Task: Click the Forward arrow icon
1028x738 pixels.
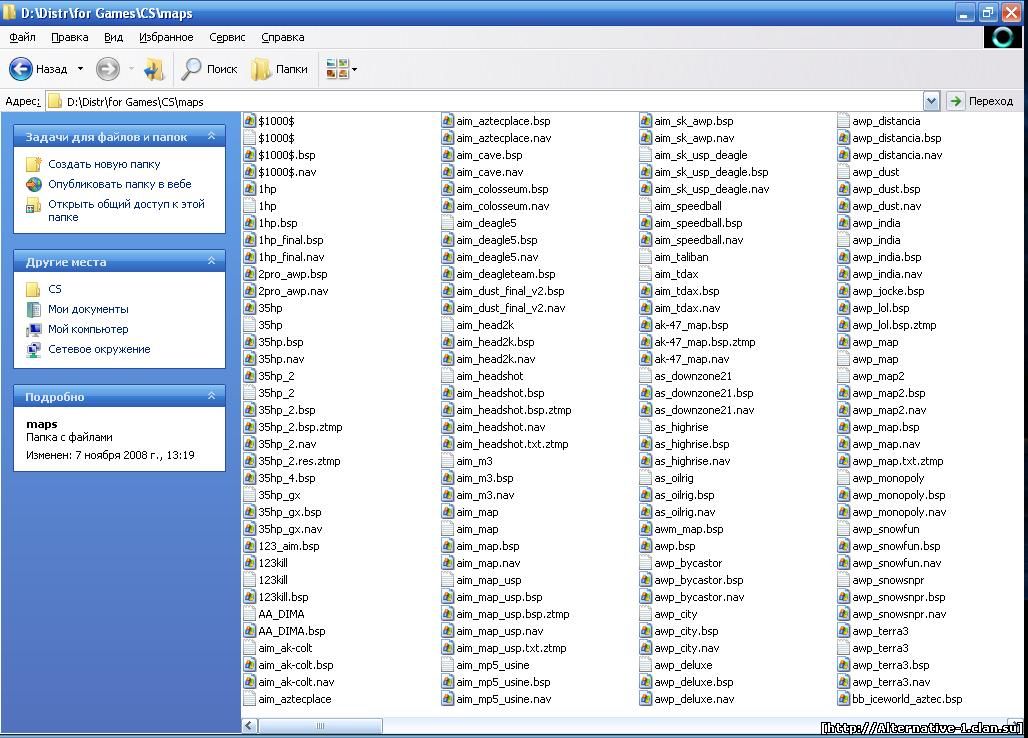Action: [108, 69]
